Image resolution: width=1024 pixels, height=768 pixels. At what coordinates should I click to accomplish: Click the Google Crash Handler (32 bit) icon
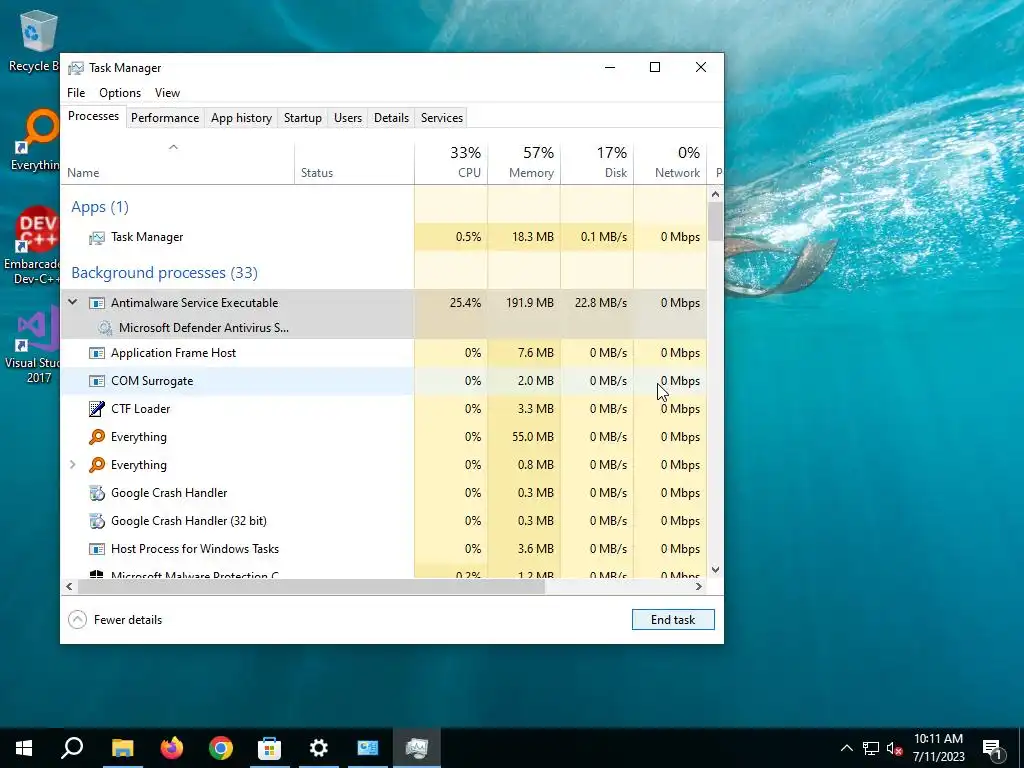pyautogui.click(x=97, y=521)
